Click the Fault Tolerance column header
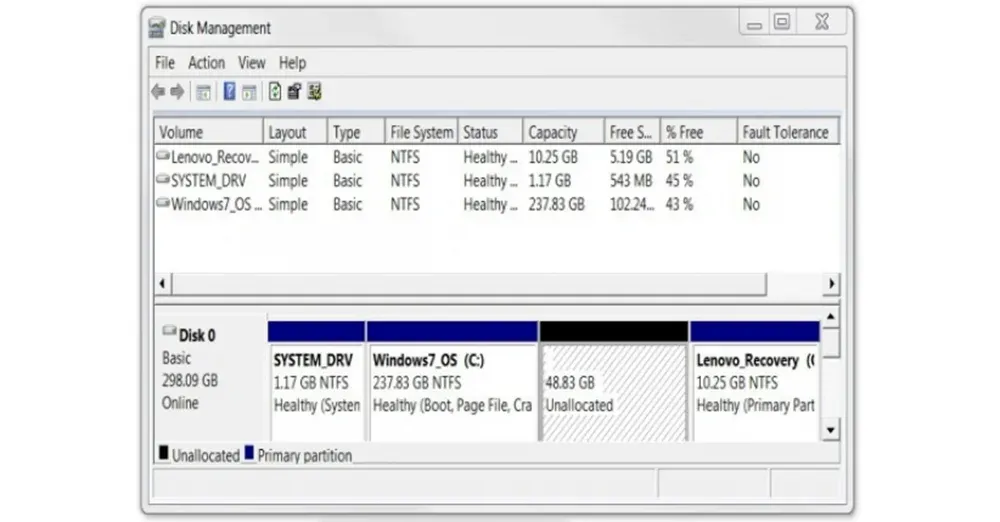Viewport: 1000px width, 522px height. click(x=788, y=132)
